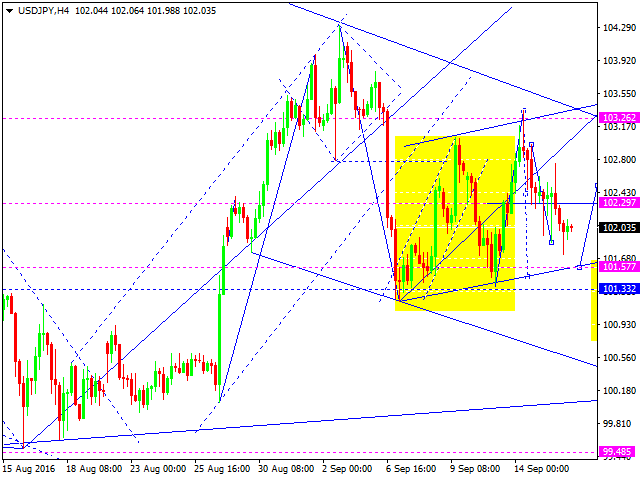The width and height of the screenshot is (640, 480).
Task: Select the USDJPY,H4 chart title text
Action: pos(43,11)
